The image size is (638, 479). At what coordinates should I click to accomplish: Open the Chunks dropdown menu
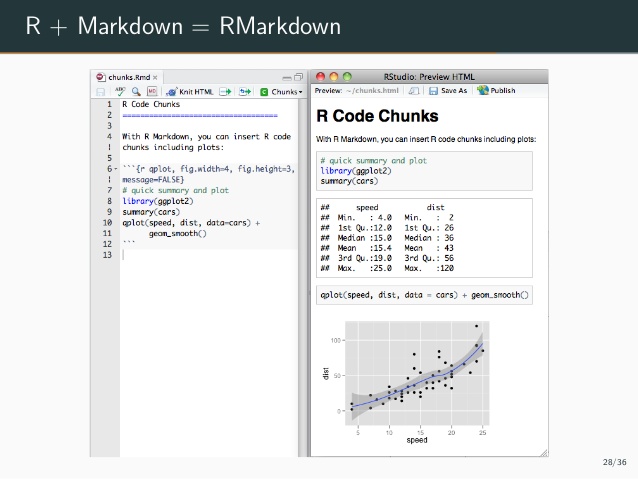tap(282, 92)
